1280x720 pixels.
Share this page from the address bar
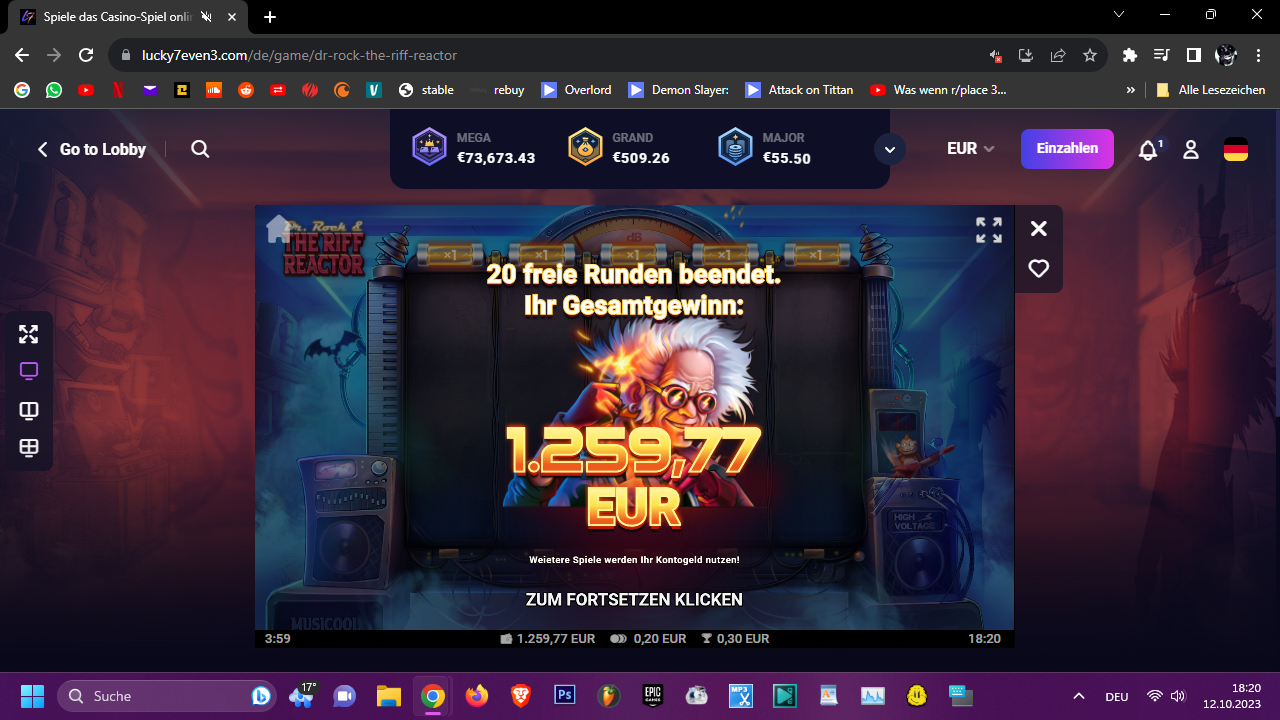1058,55
